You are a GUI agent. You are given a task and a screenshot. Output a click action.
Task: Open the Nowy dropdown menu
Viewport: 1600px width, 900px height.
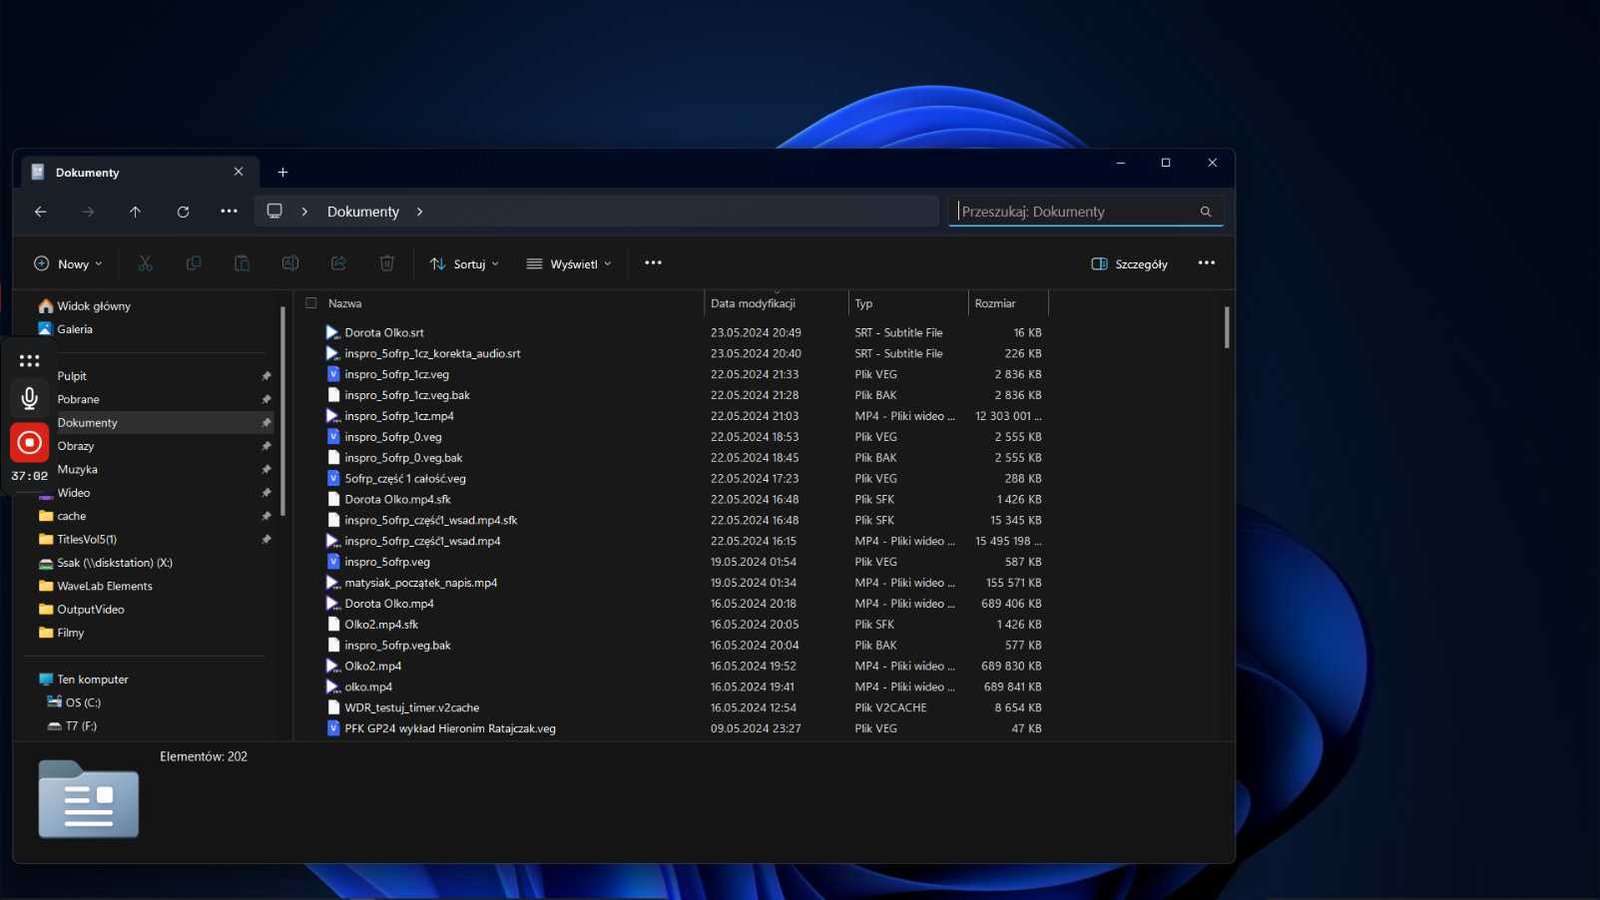click(x=68, y=264)
